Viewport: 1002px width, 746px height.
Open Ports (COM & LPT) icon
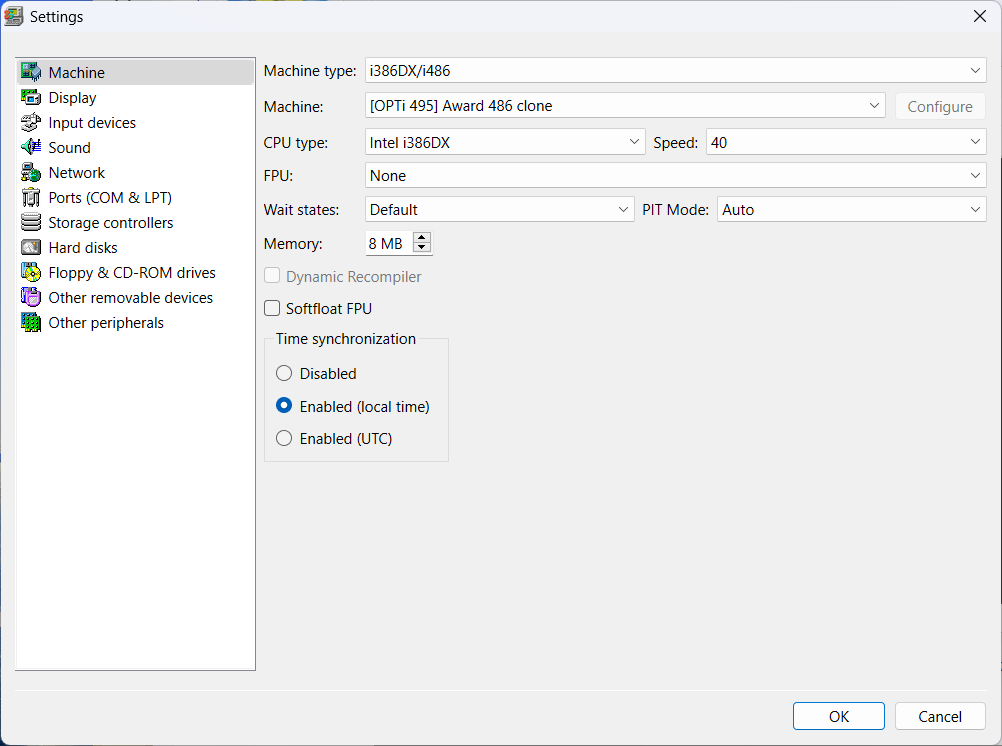click(x=30, y=198)
